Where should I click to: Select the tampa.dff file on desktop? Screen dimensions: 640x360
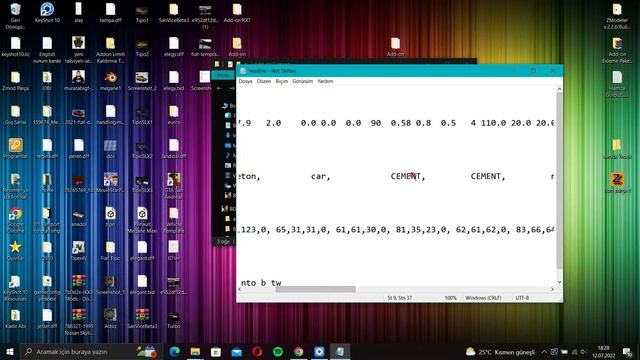pyautogui.click(x=110, y=13)
